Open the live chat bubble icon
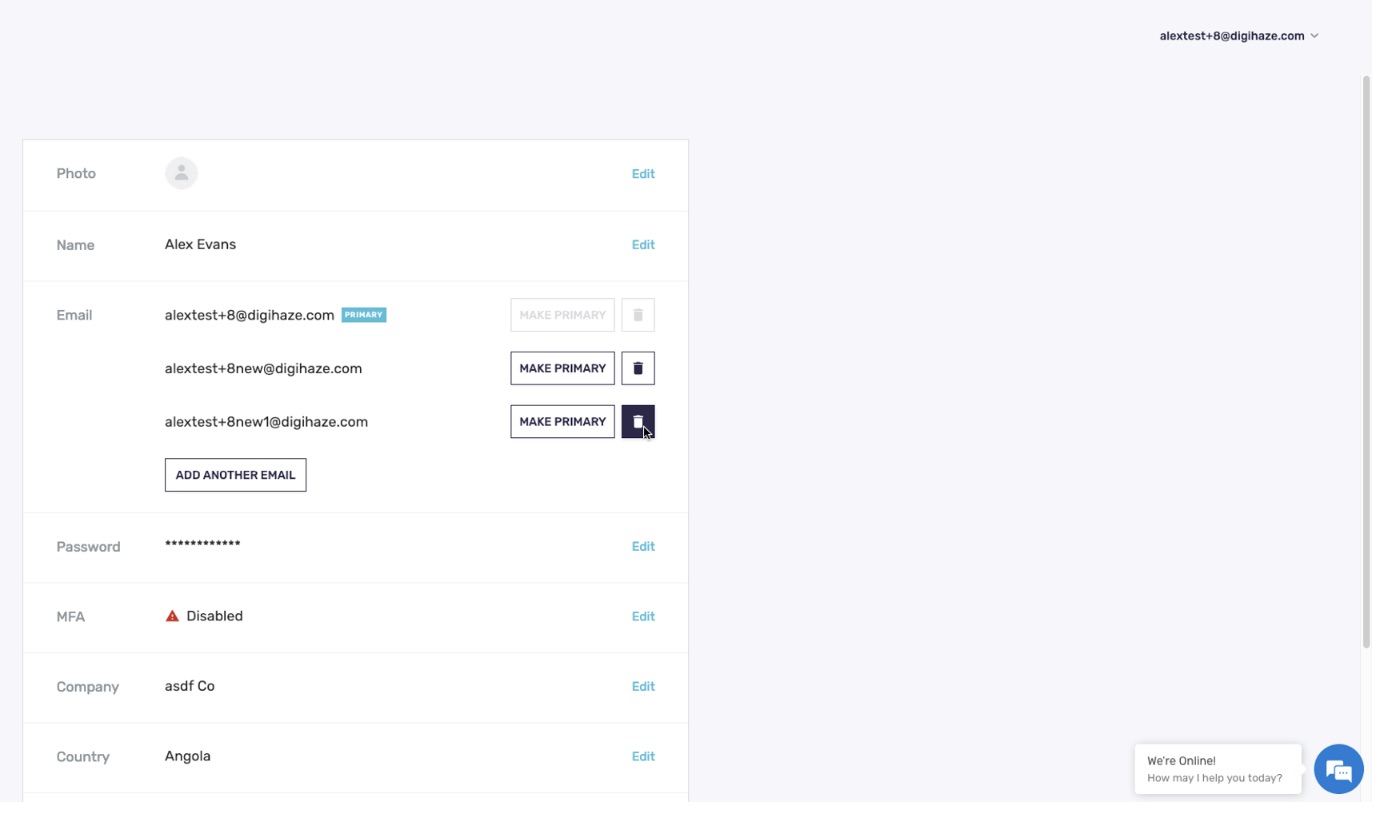This screenshot has width=1374, height=814. tap(1338, 769)
